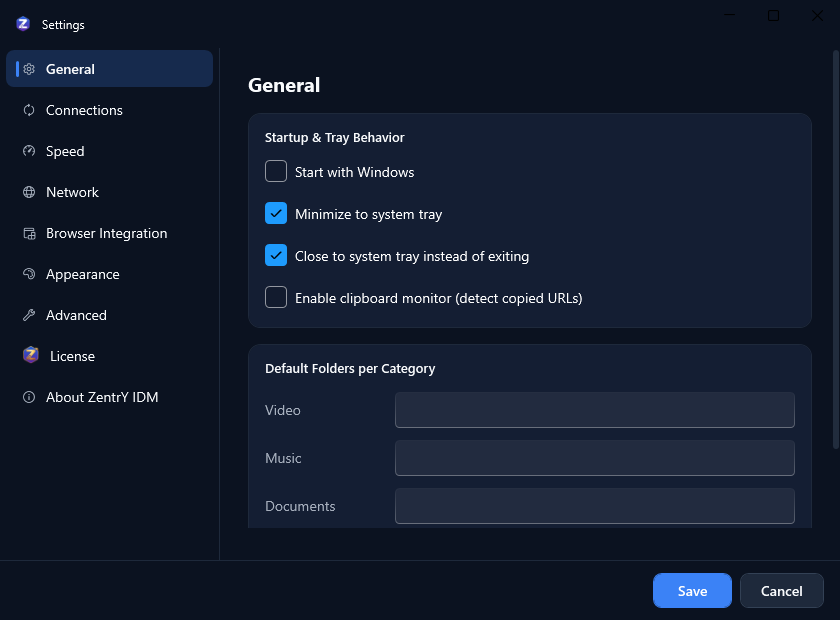
Task: Click the 'Default Folders per Category' heading
Action: pos(350,369)
